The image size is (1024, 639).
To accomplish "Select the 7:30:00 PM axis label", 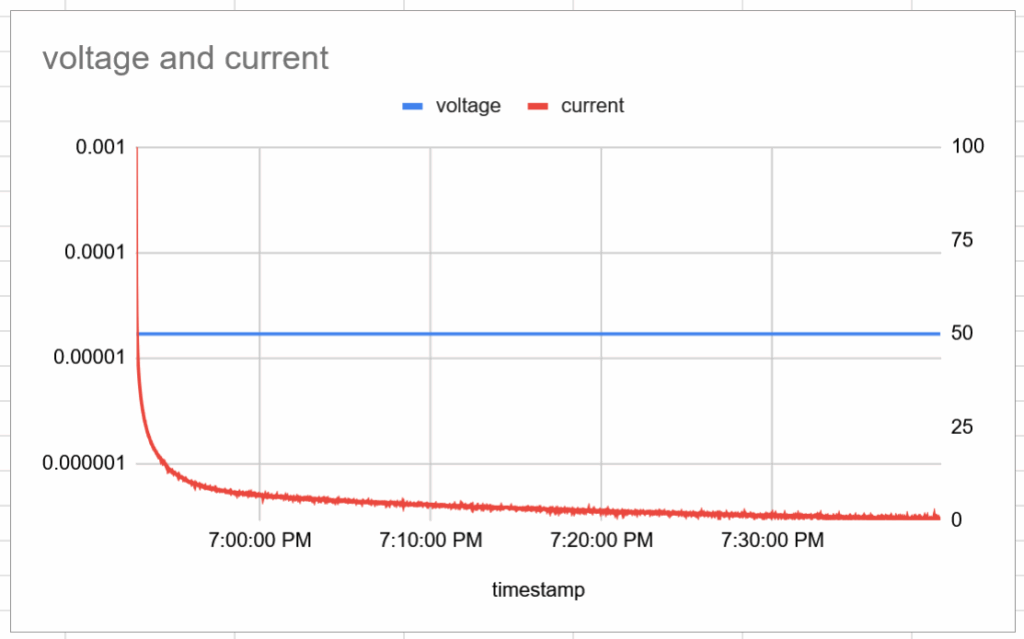I will 772,541.
